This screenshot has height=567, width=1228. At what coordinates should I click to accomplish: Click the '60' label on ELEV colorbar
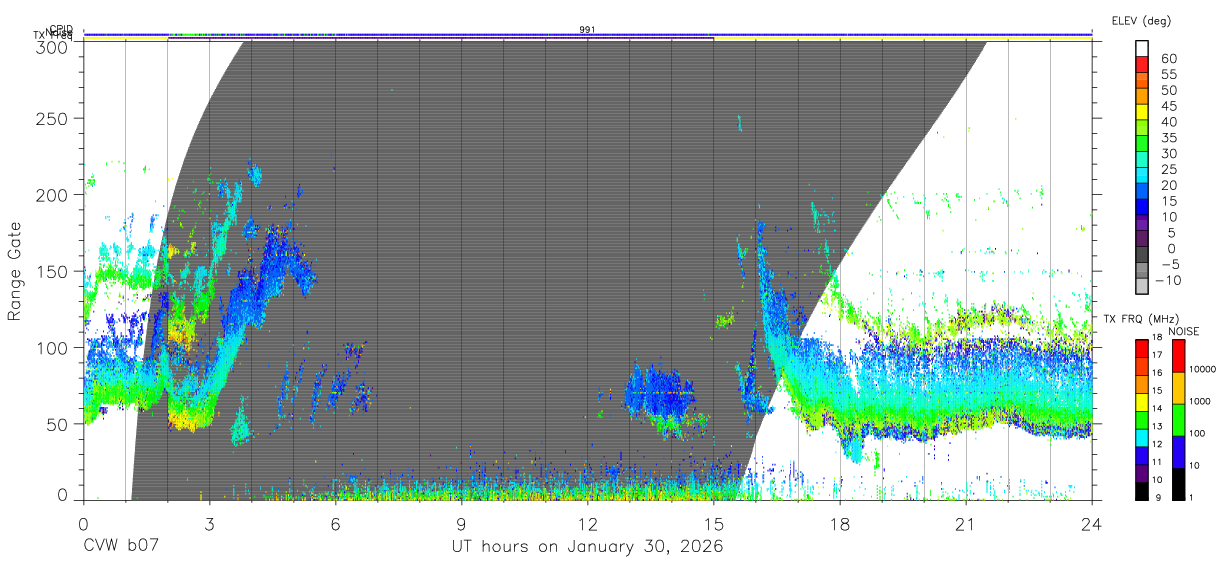click(x=1169, y=59)
